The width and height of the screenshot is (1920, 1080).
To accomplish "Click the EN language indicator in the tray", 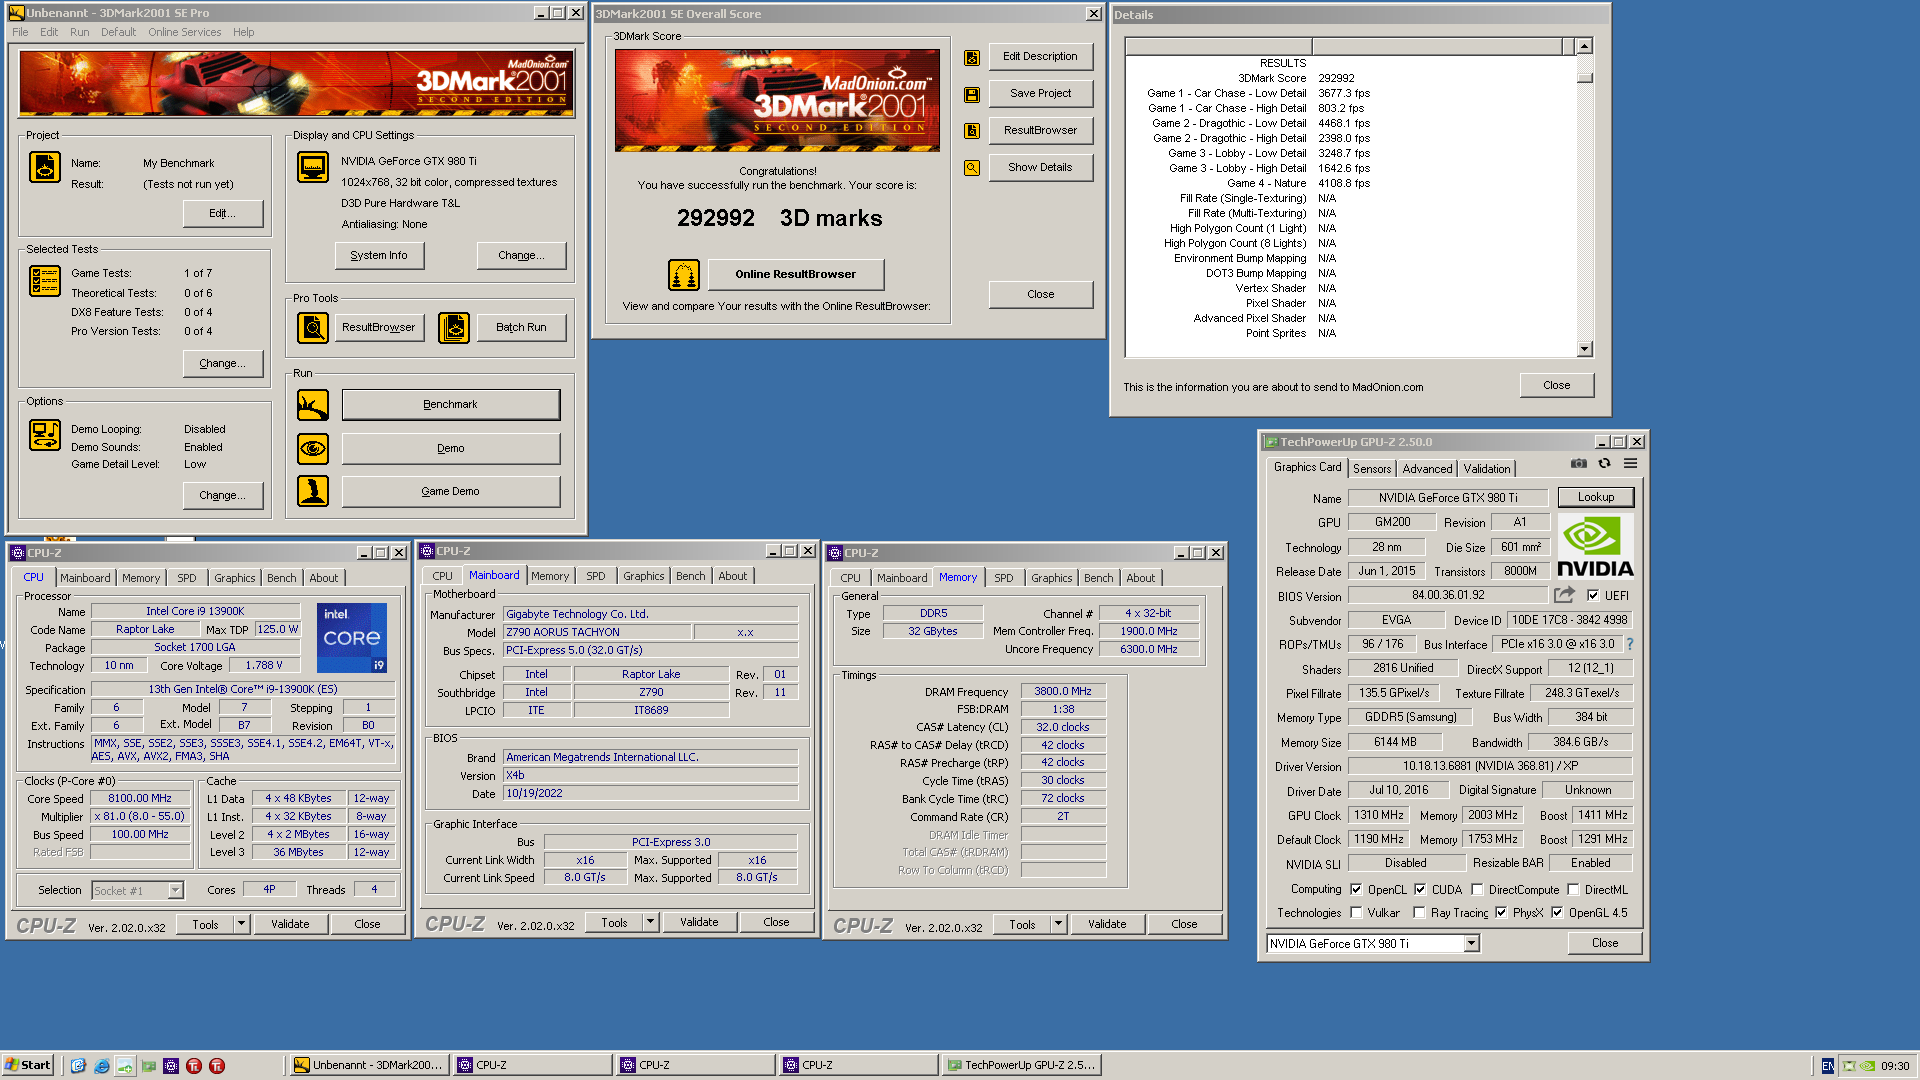I will click(1828, 1066).
